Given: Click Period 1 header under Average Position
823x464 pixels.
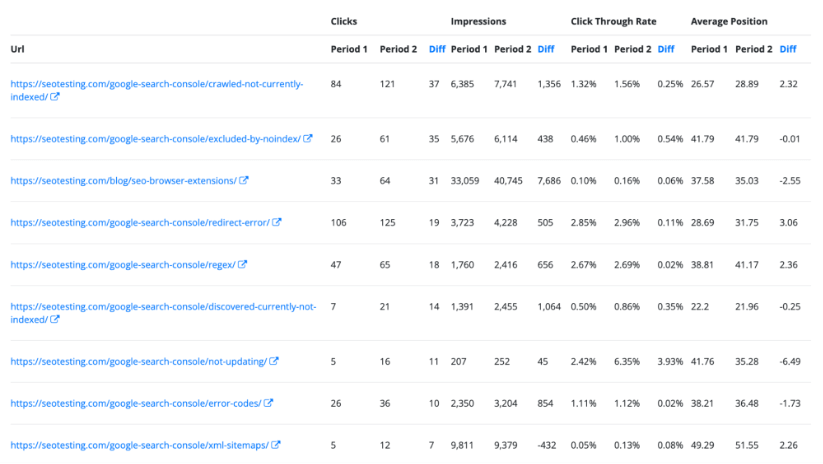Looking at the screenshot, I should click(709, 49).
